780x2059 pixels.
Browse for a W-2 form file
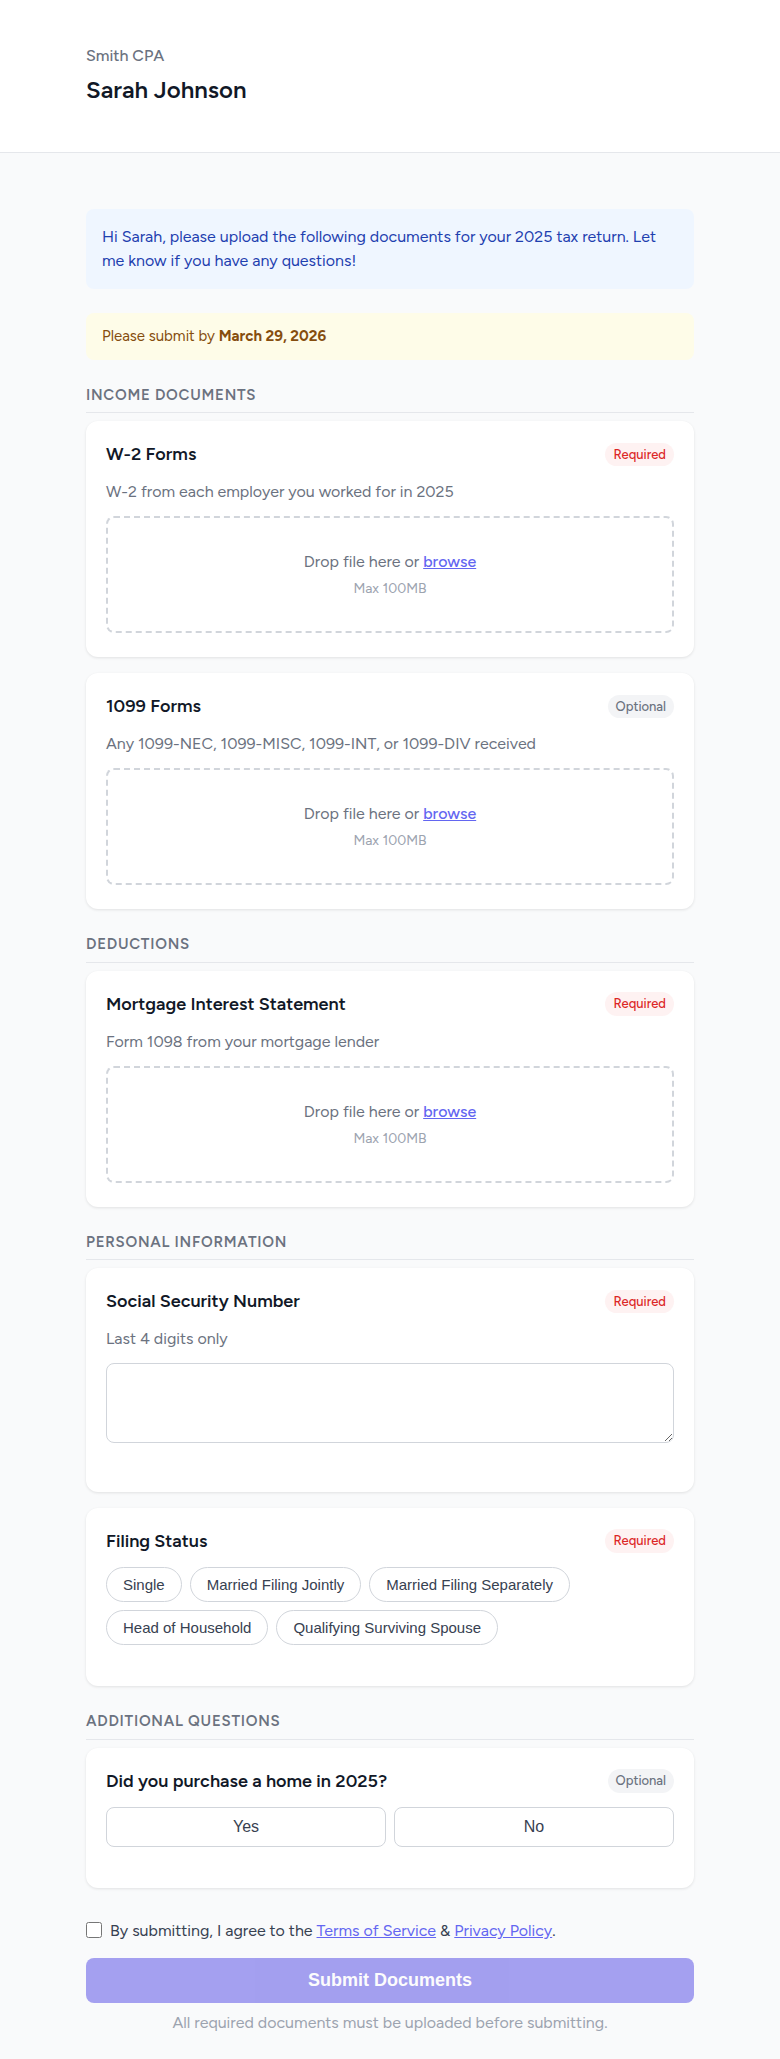(x=449, y=562)
